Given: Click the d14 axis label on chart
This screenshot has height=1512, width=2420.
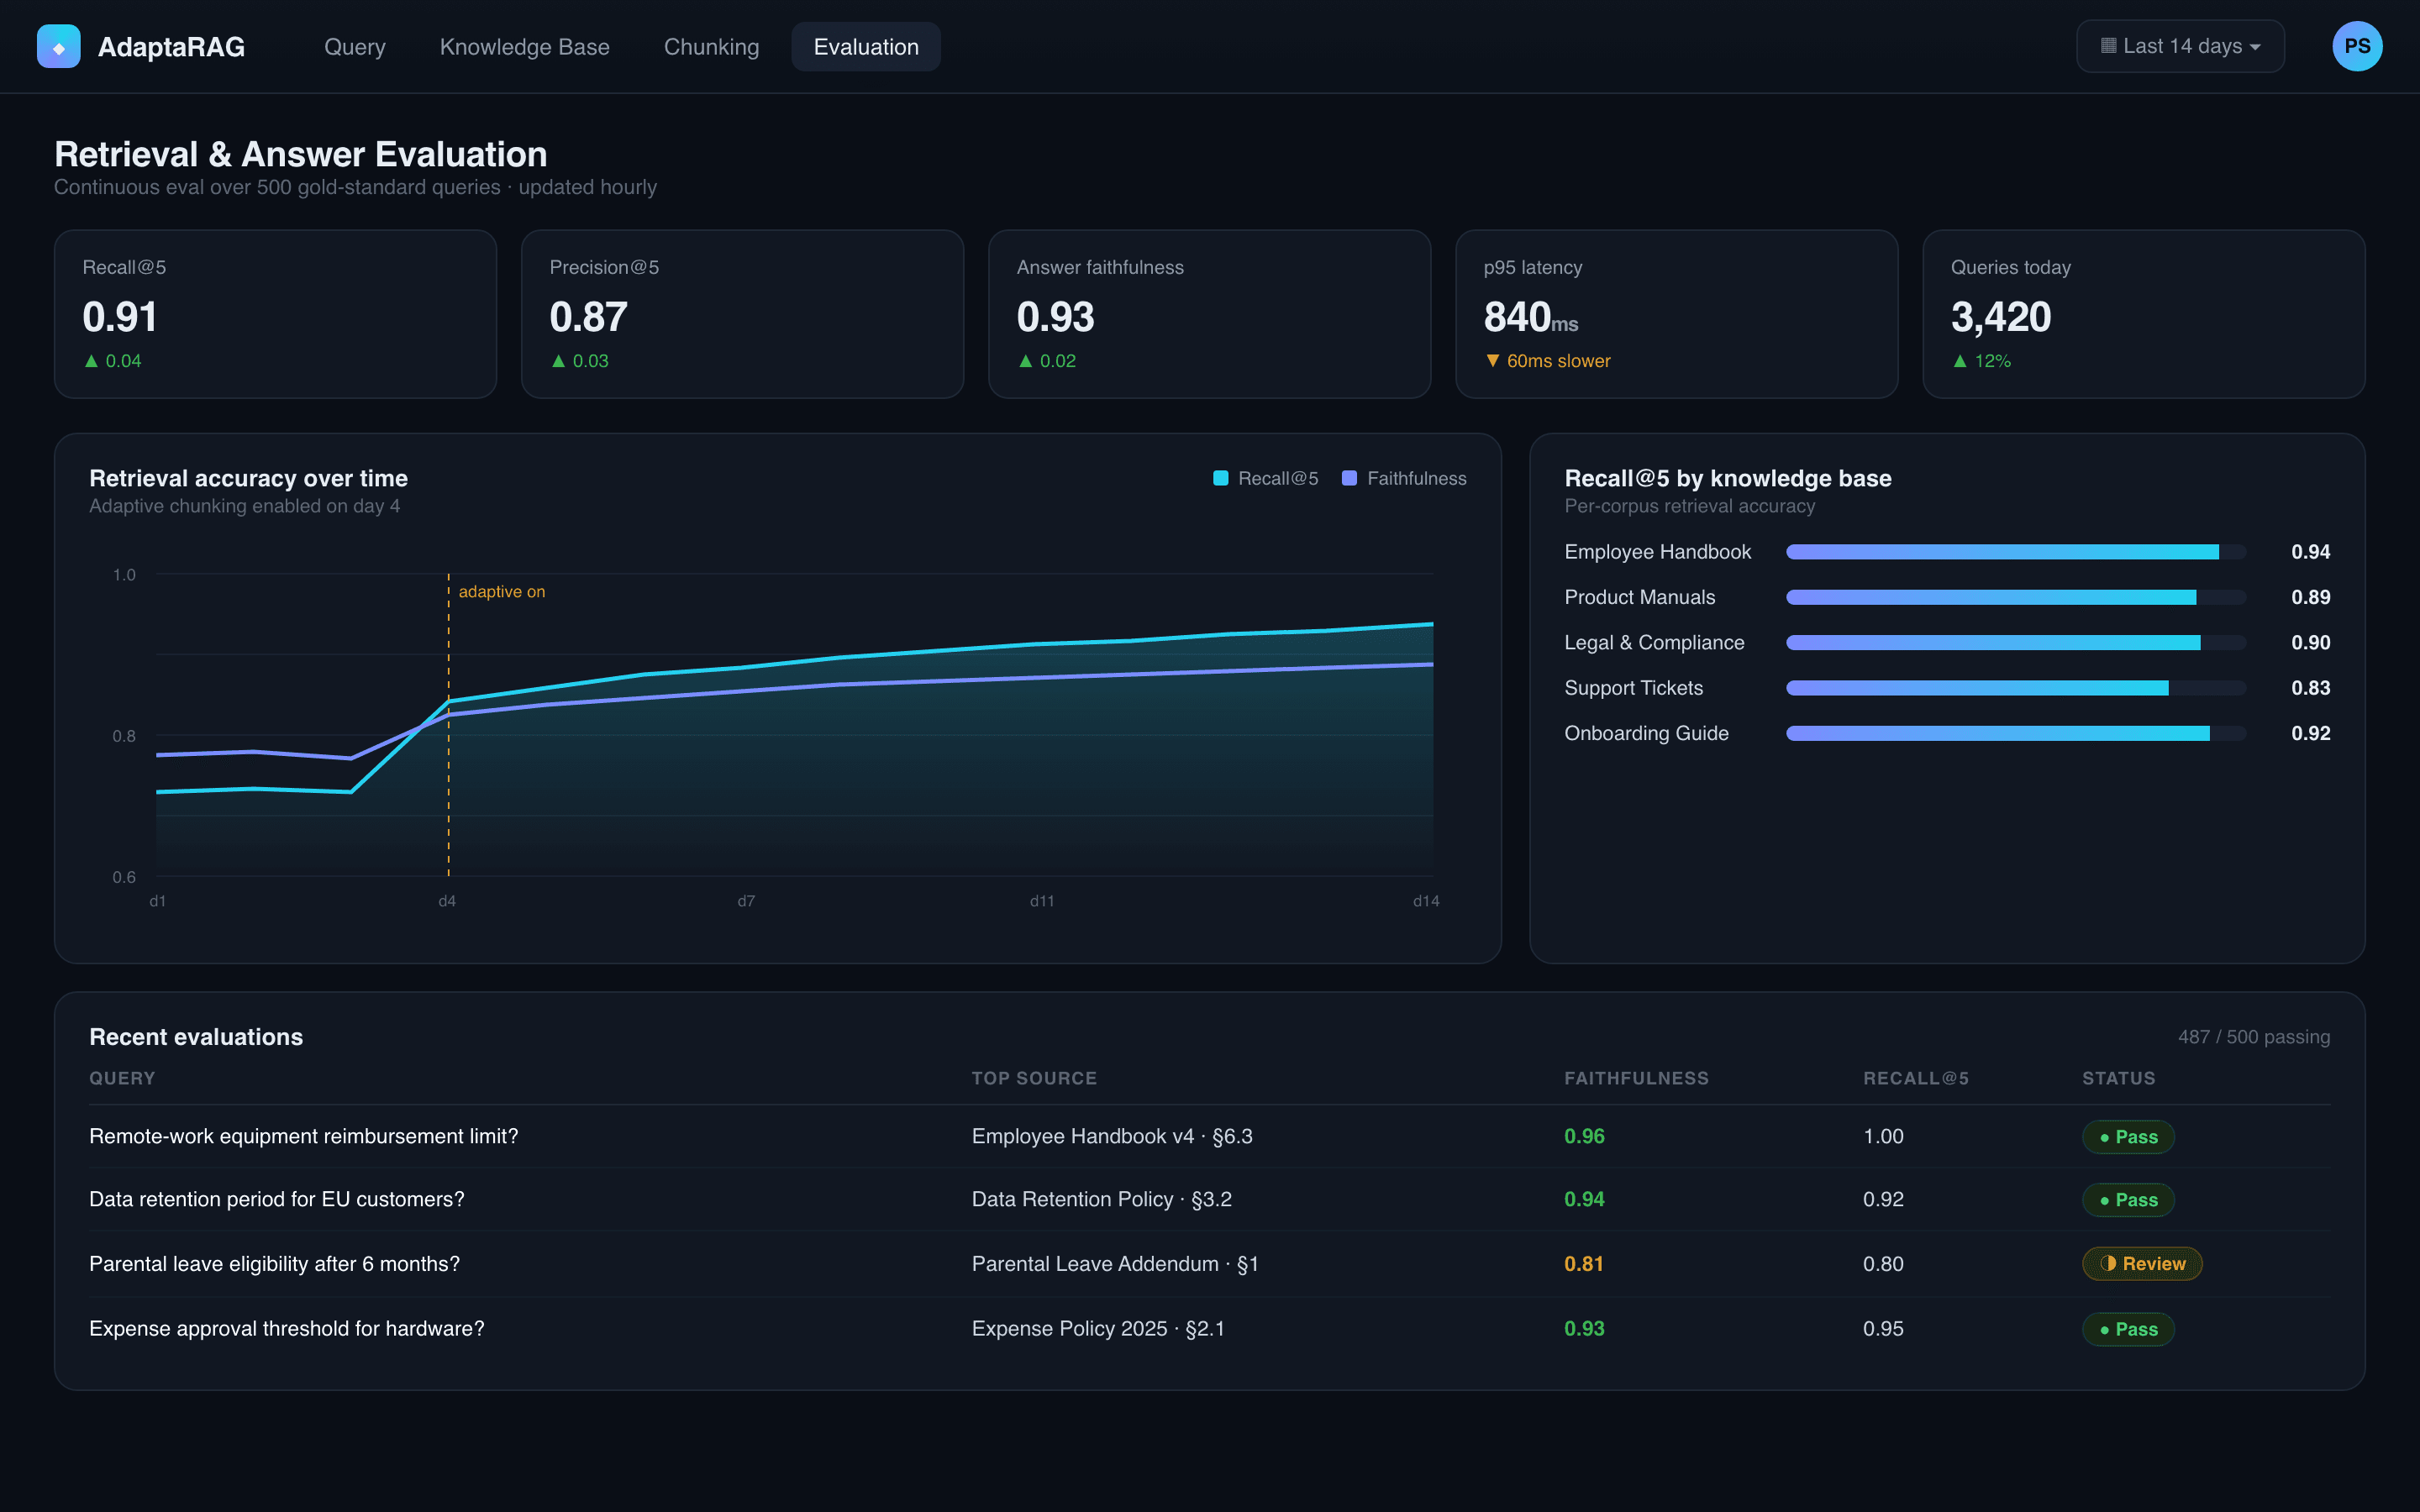Looking at the screenshot, I should click(1426, 901).
